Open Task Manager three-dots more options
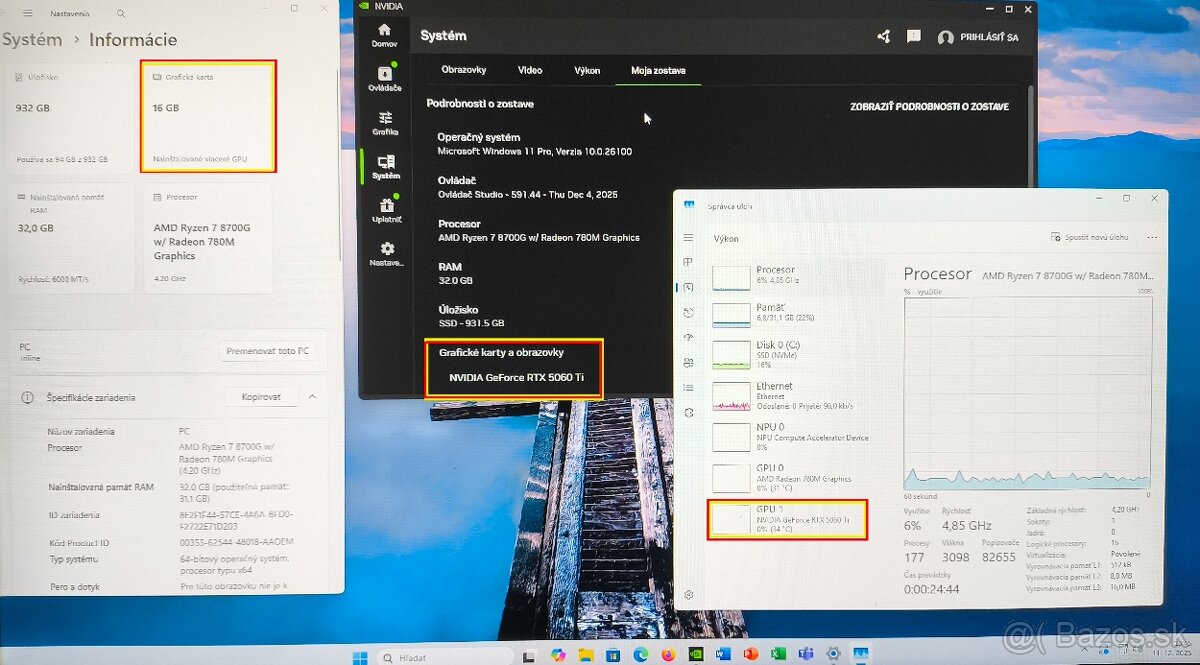 1152,237
